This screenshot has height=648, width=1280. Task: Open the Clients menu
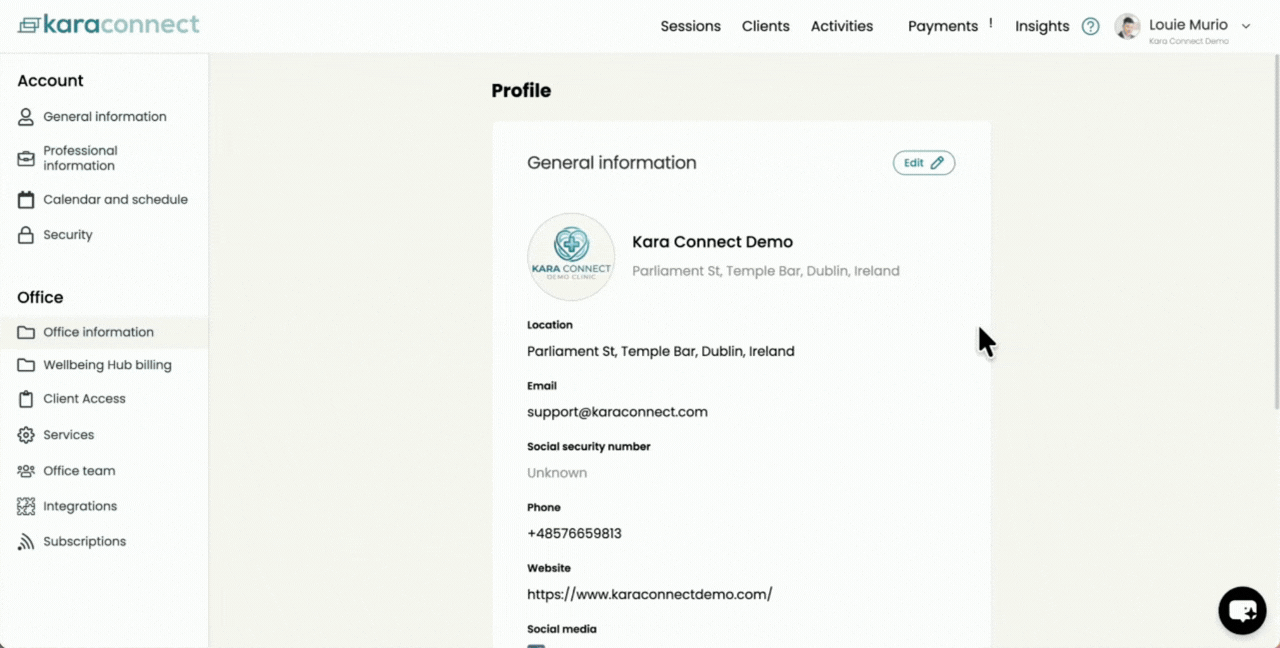point(766,26)
